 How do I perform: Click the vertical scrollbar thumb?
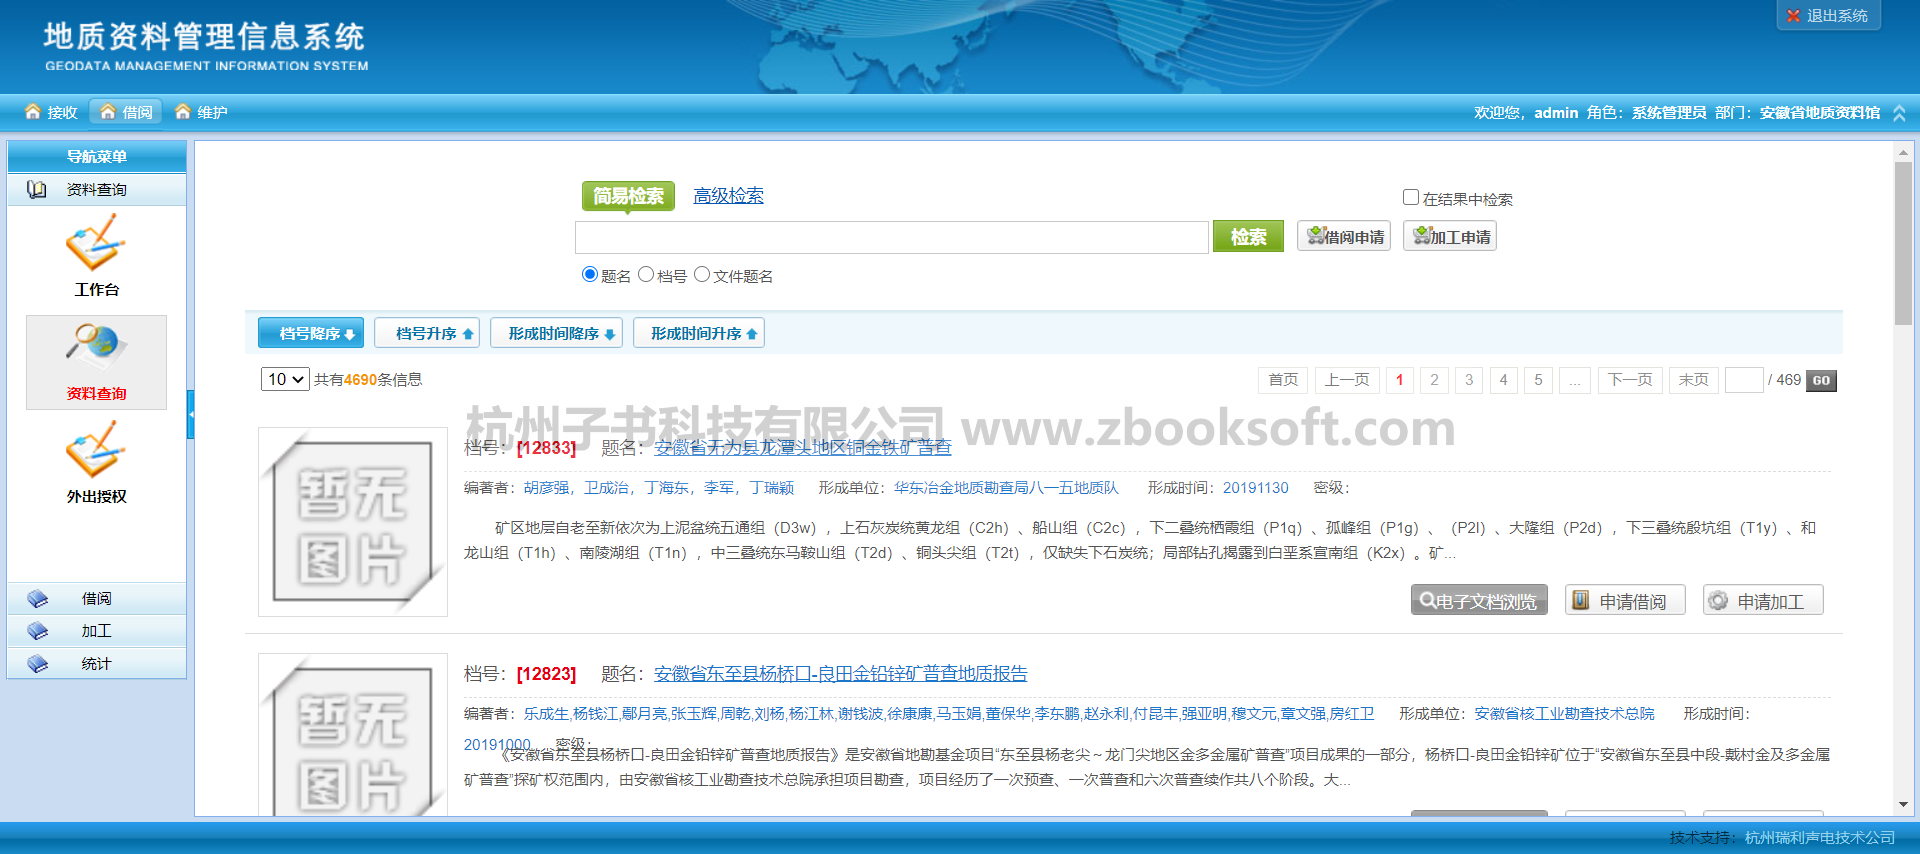(1903, 243)
